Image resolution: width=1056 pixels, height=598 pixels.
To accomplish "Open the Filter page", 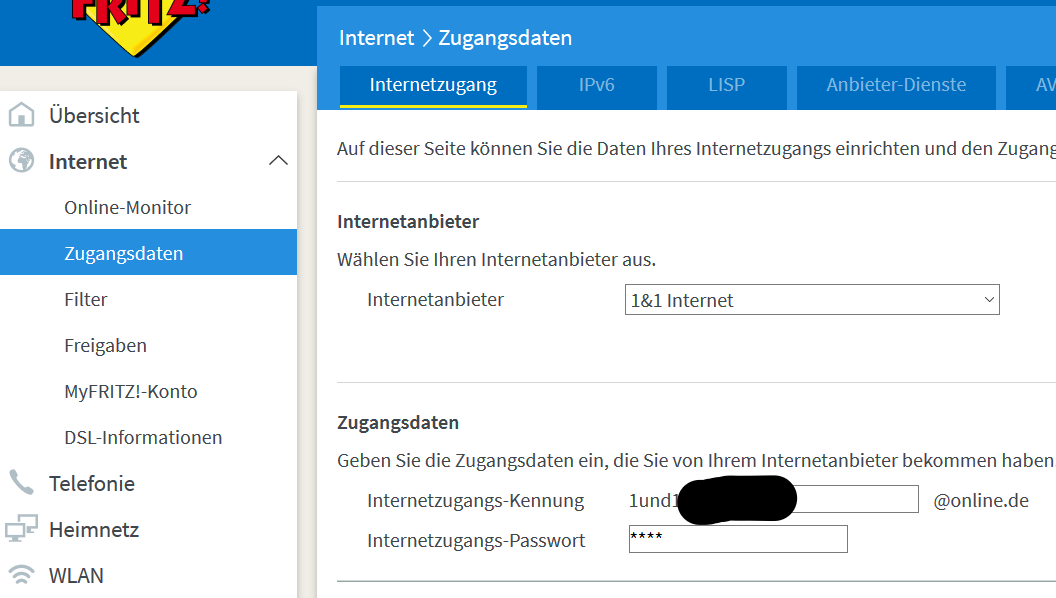I will [86, 299].
